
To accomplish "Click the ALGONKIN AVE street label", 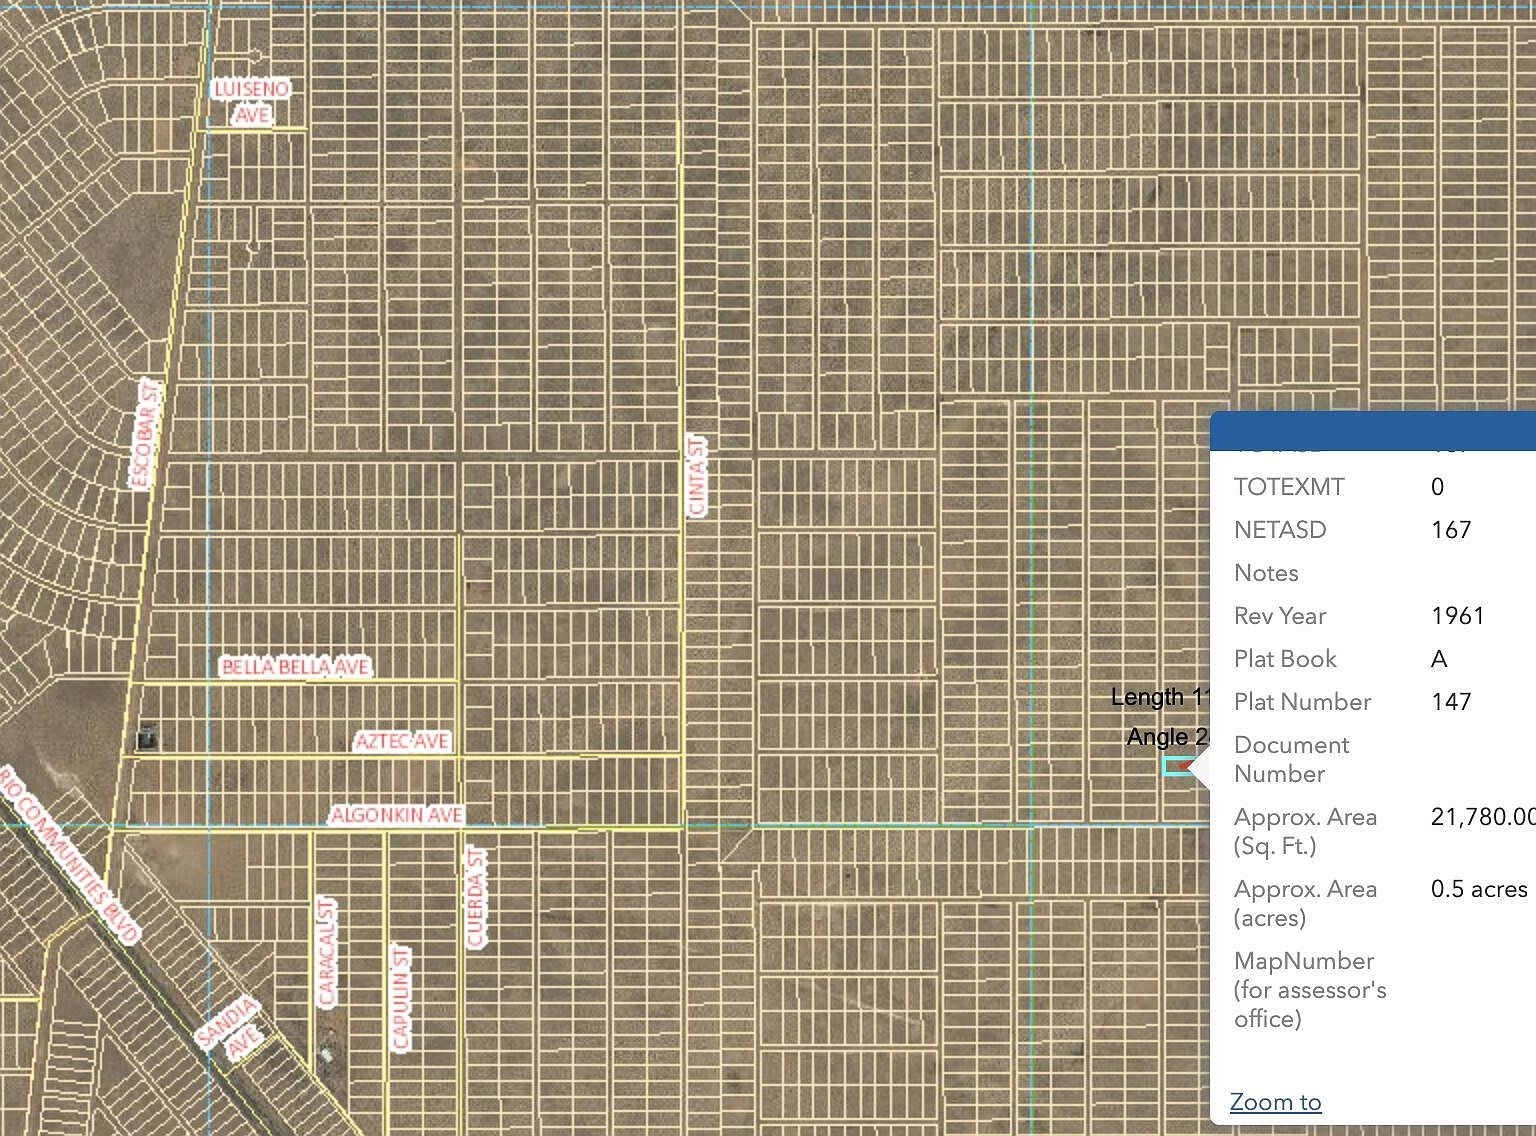I will coord(397,815).
